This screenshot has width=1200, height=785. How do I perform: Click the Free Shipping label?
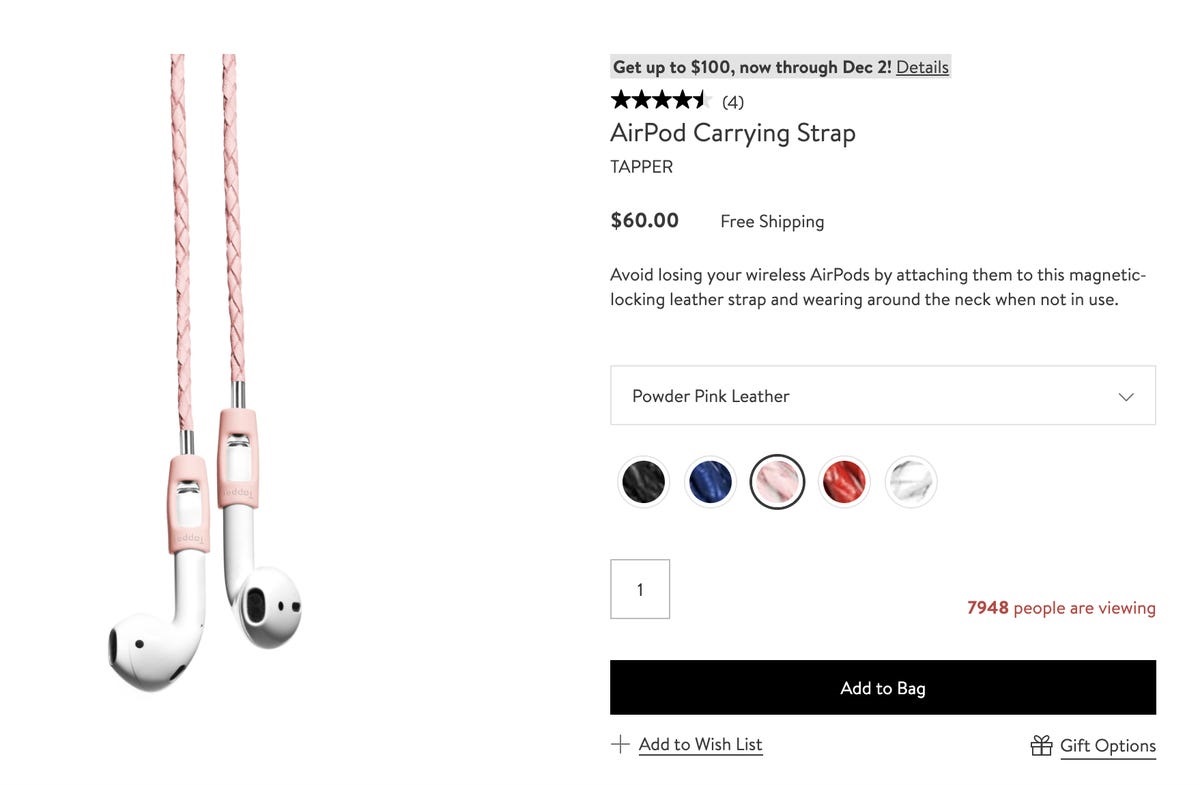(772, 221)
